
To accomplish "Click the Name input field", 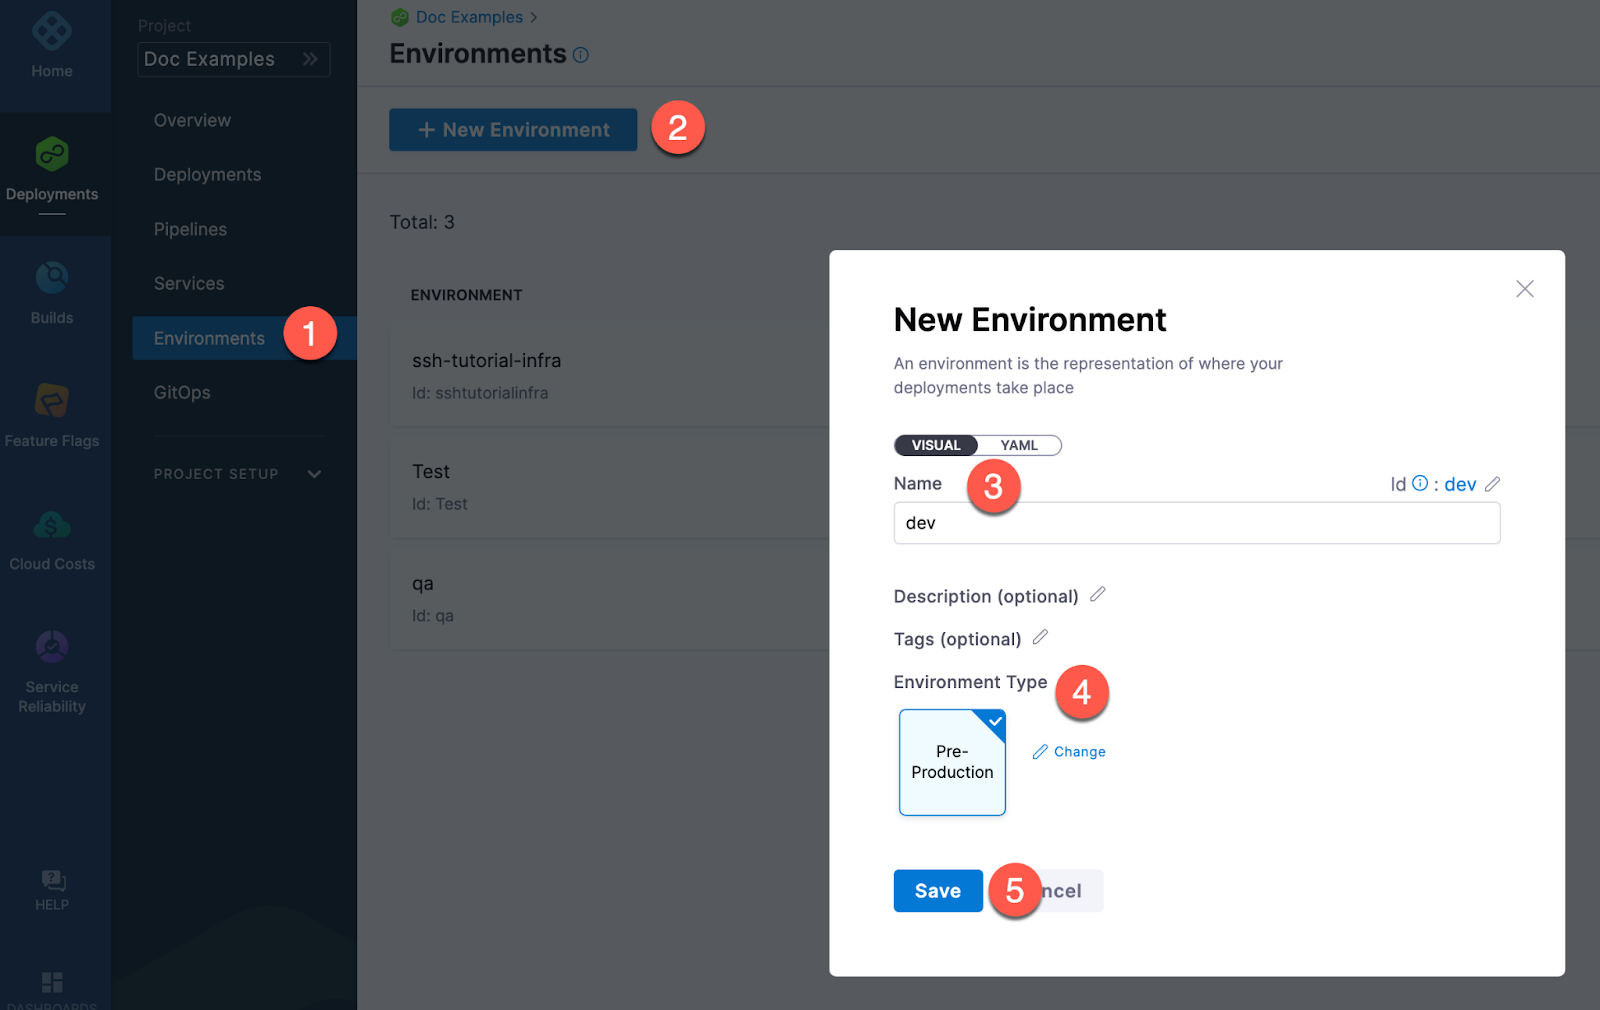I will coord(1196,523).
